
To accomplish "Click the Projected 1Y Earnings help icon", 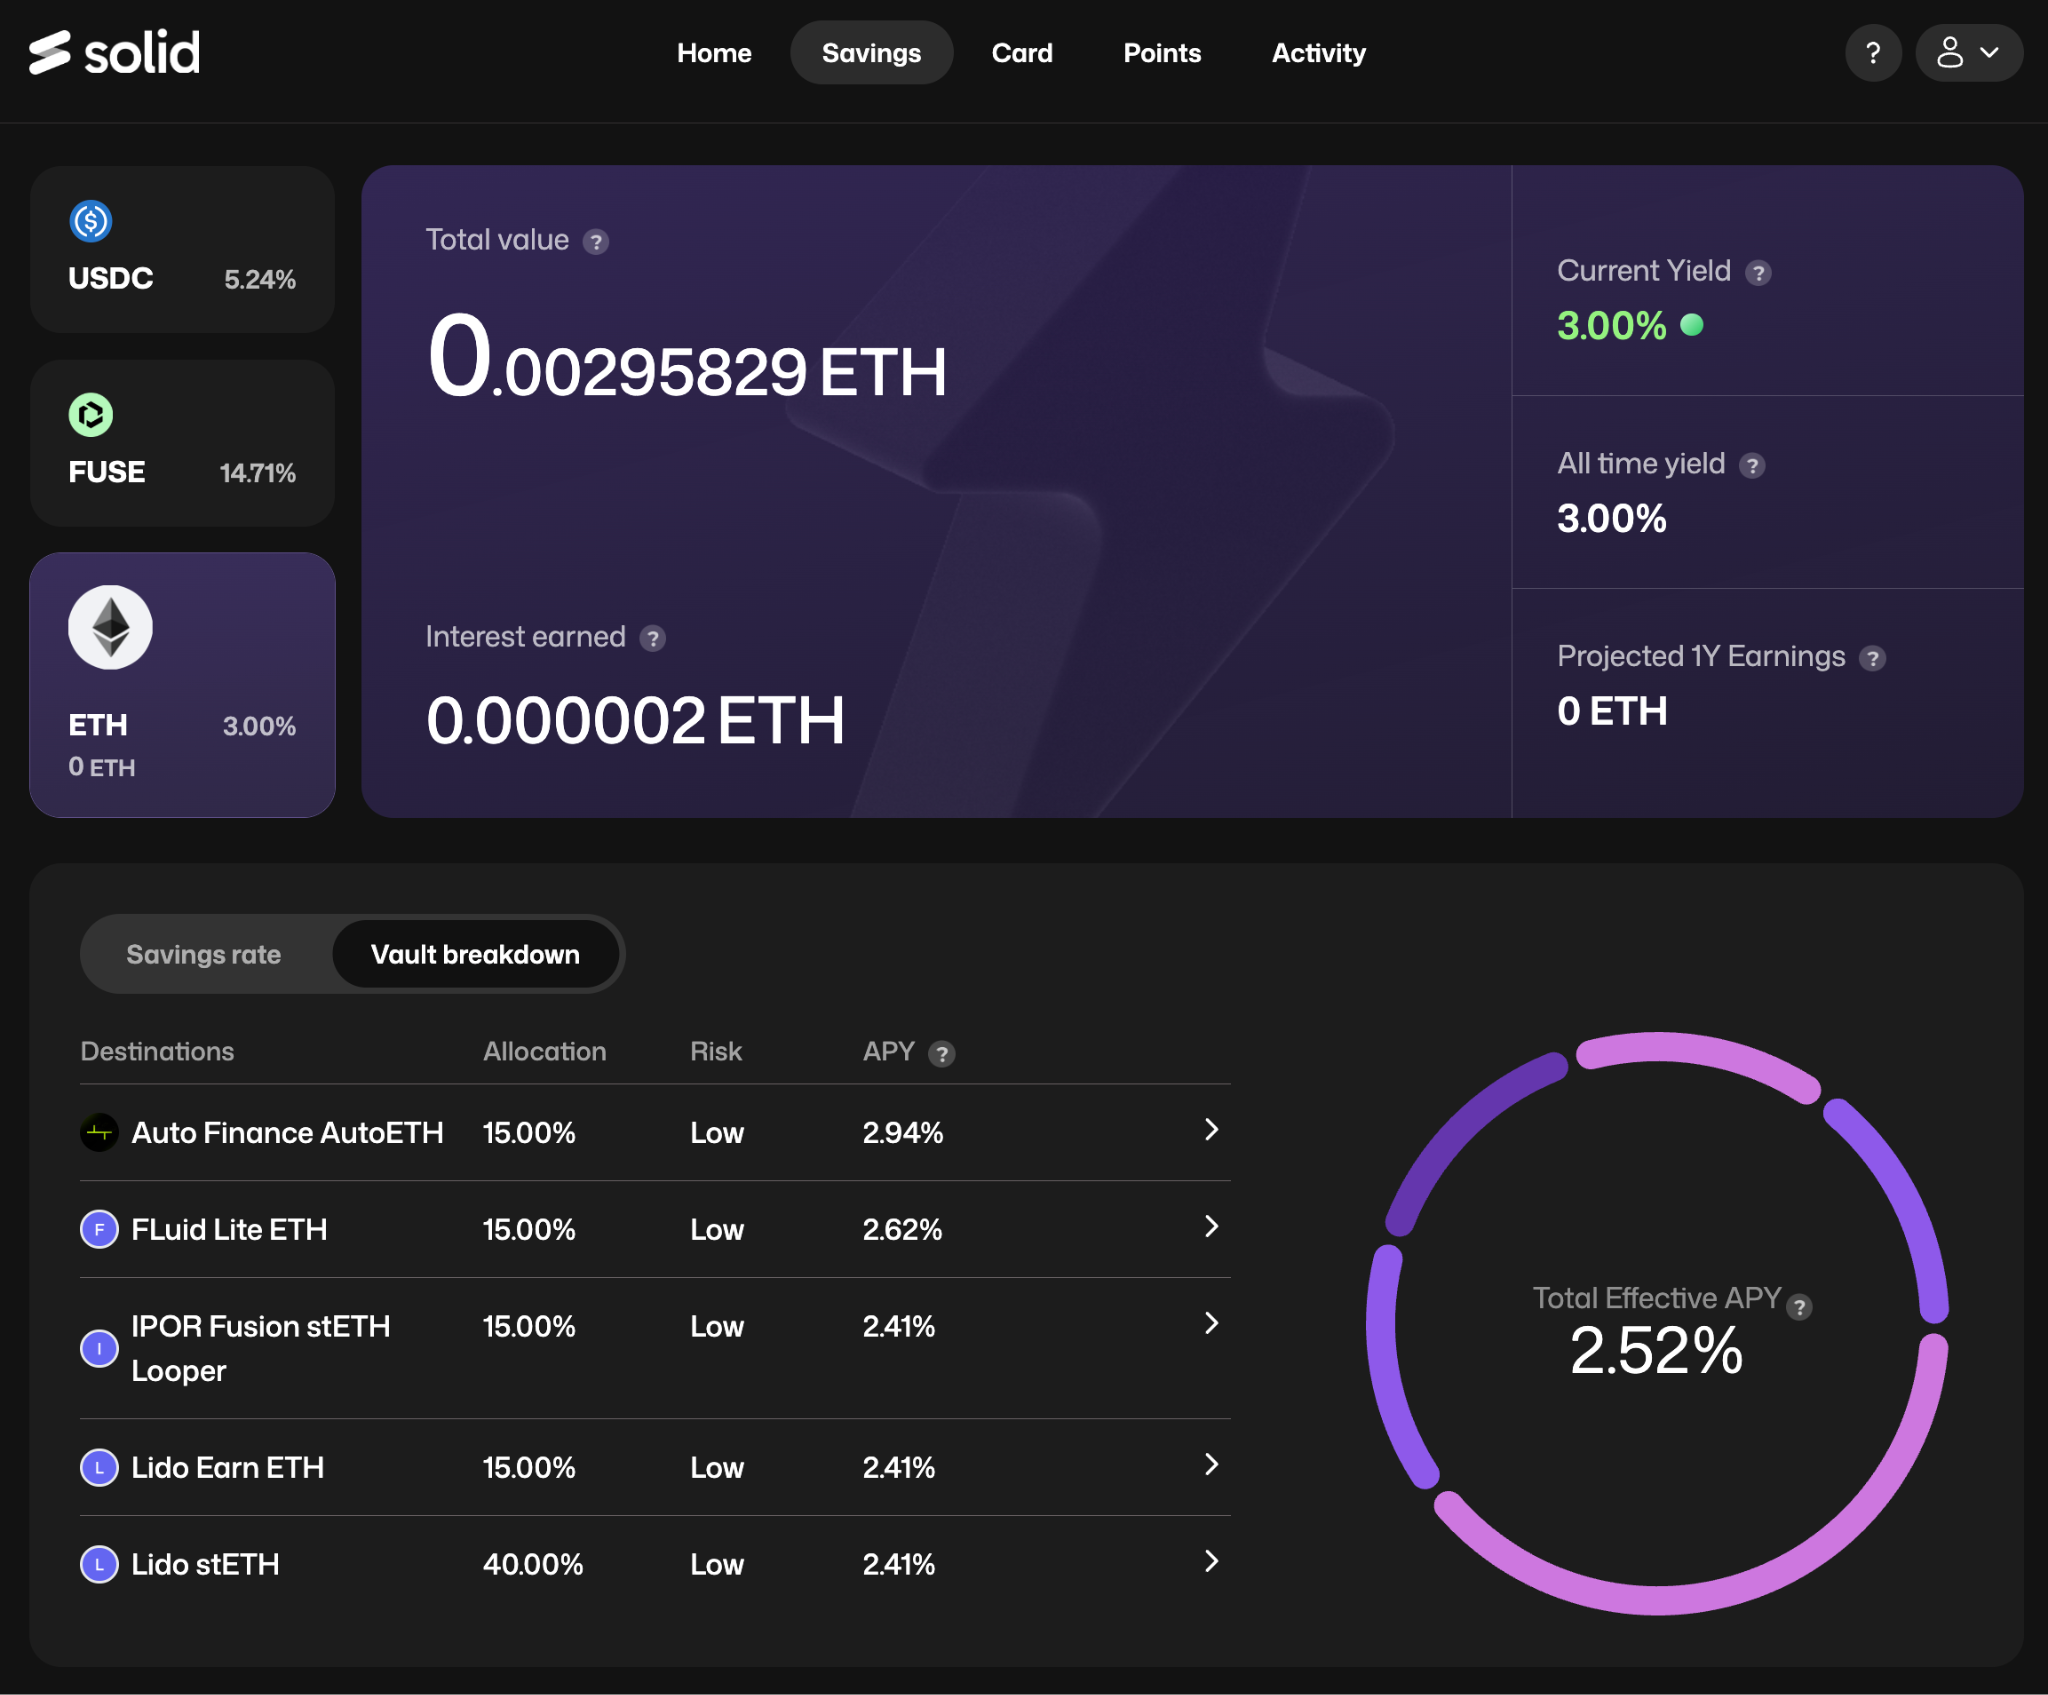I will pyautogui.click(x=1872, y=658).
